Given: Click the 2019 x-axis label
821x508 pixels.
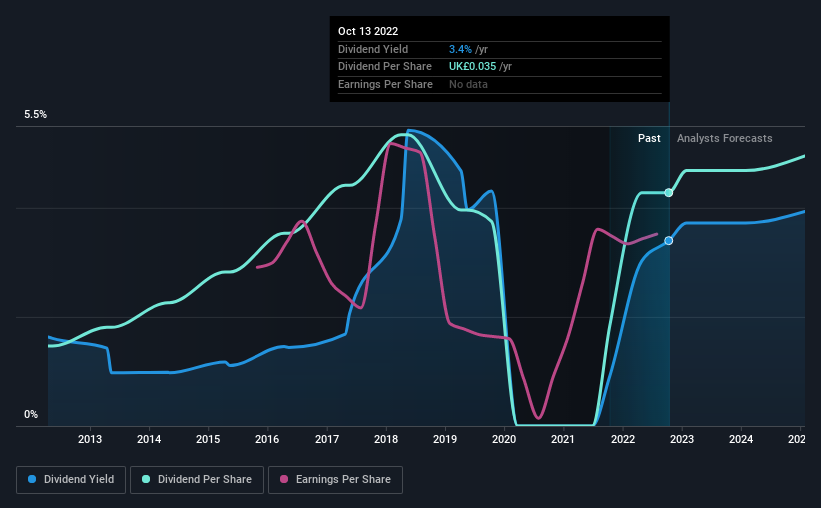Looking at the screenshot, I should click(445, 439).
